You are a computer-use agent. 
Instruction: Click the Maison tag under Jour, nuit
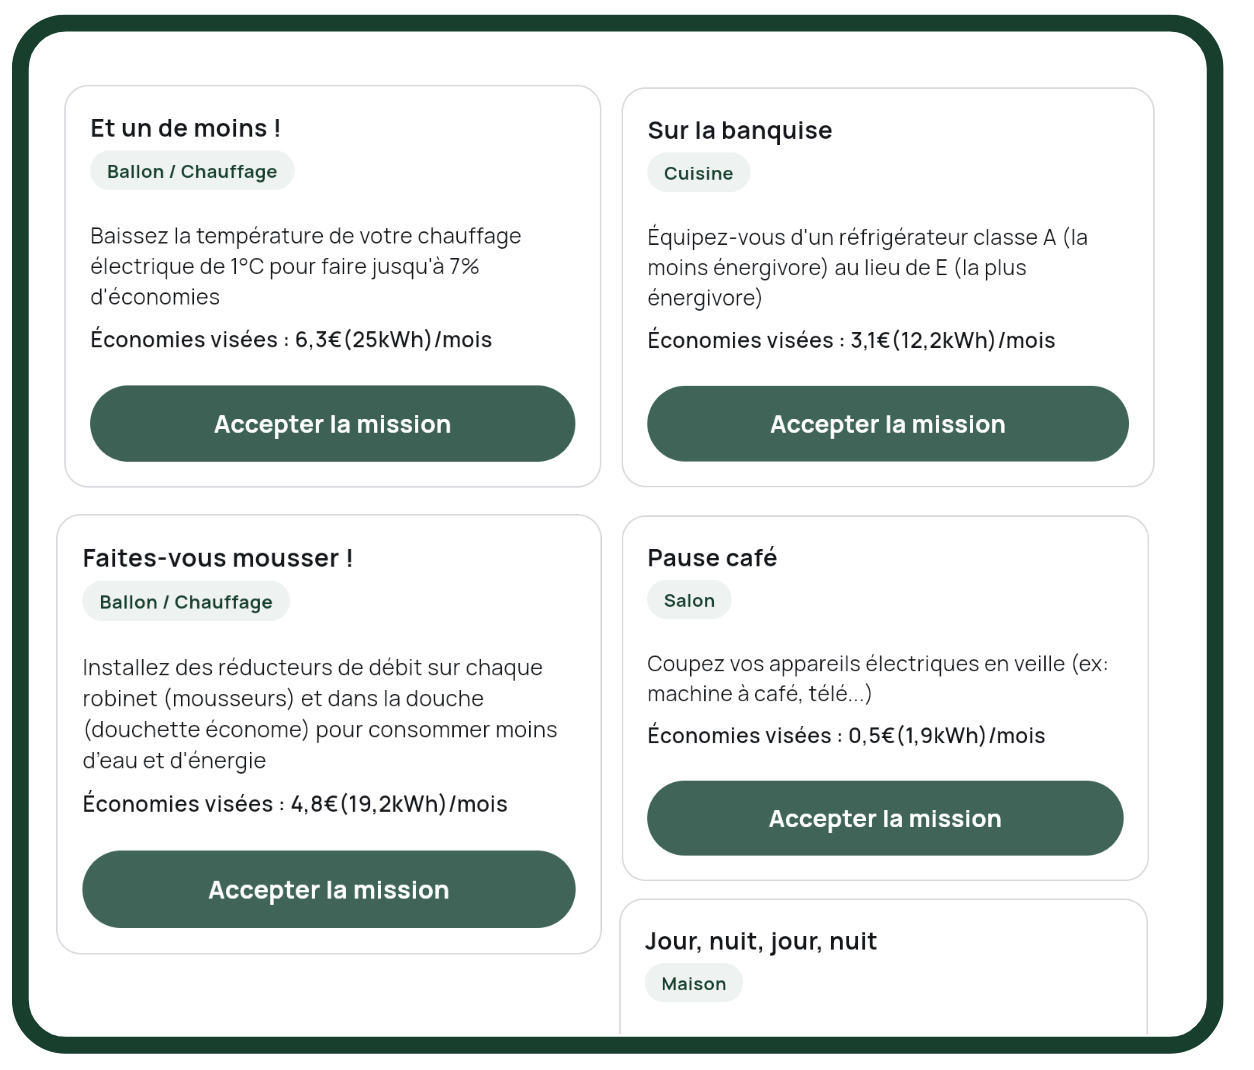click(x=693, y=984)
